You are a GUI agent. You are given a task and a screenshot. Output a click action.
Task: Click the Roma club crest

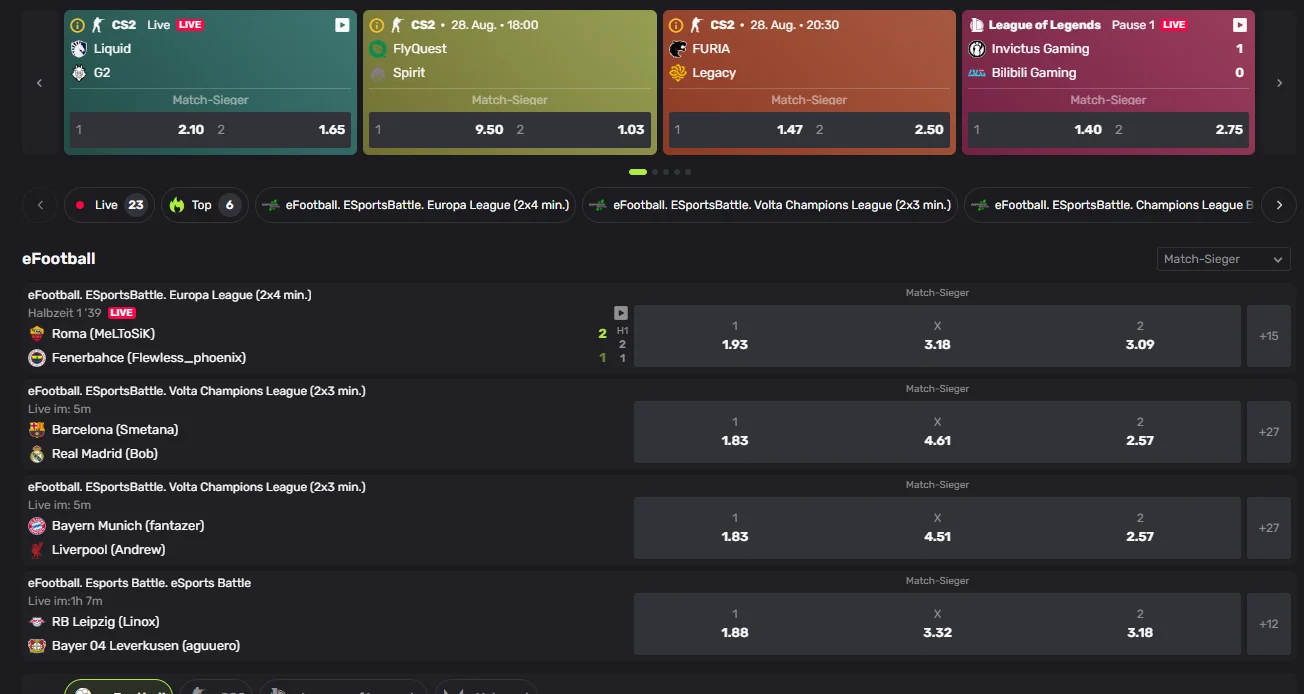pyautogui.click(x=37, y=334)
